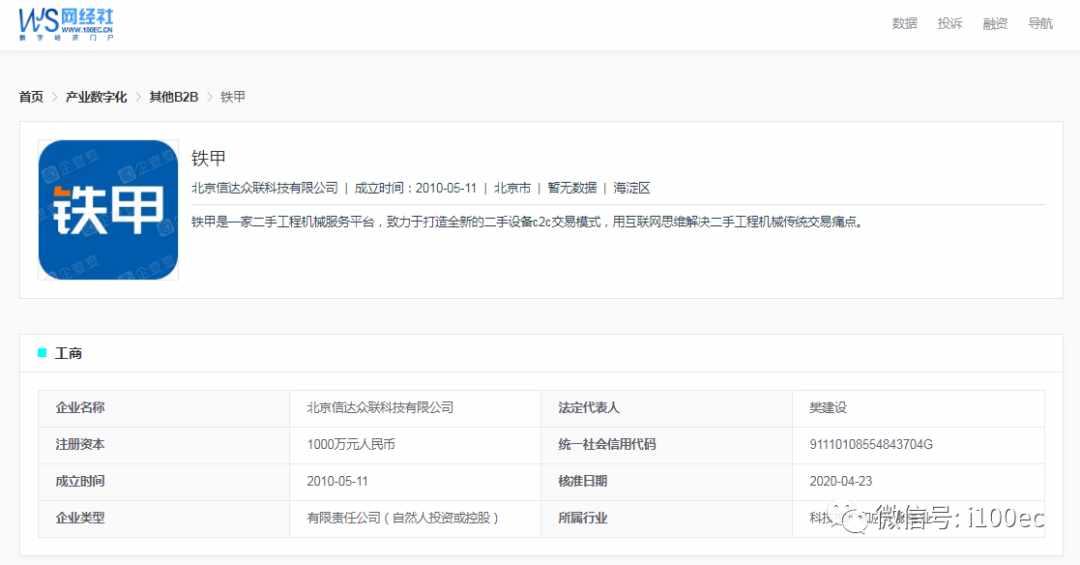
Task: Go to 首页 via breadcrumb
Action: [31, 97]
